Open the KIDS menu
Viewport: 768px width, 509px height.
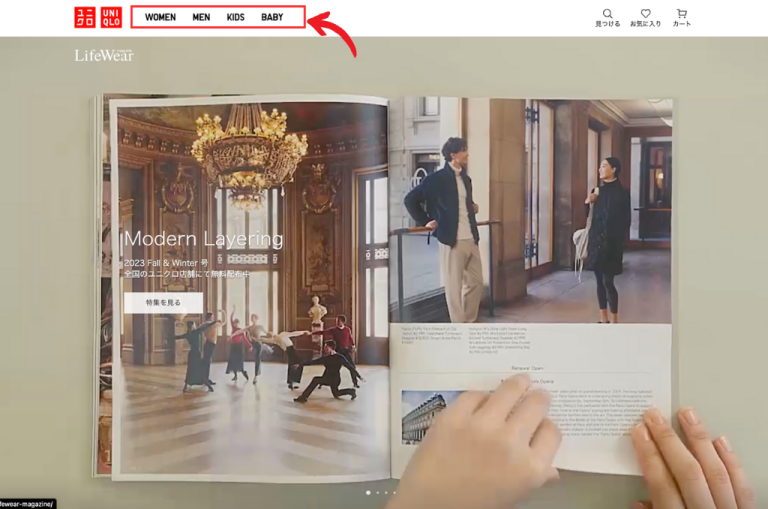click(x=236, y=17)
